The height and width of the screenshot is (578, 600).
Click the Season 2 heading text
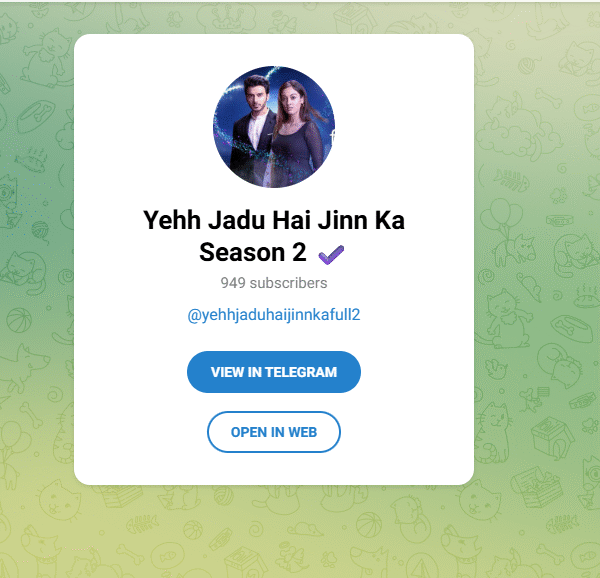pos(253,252)
